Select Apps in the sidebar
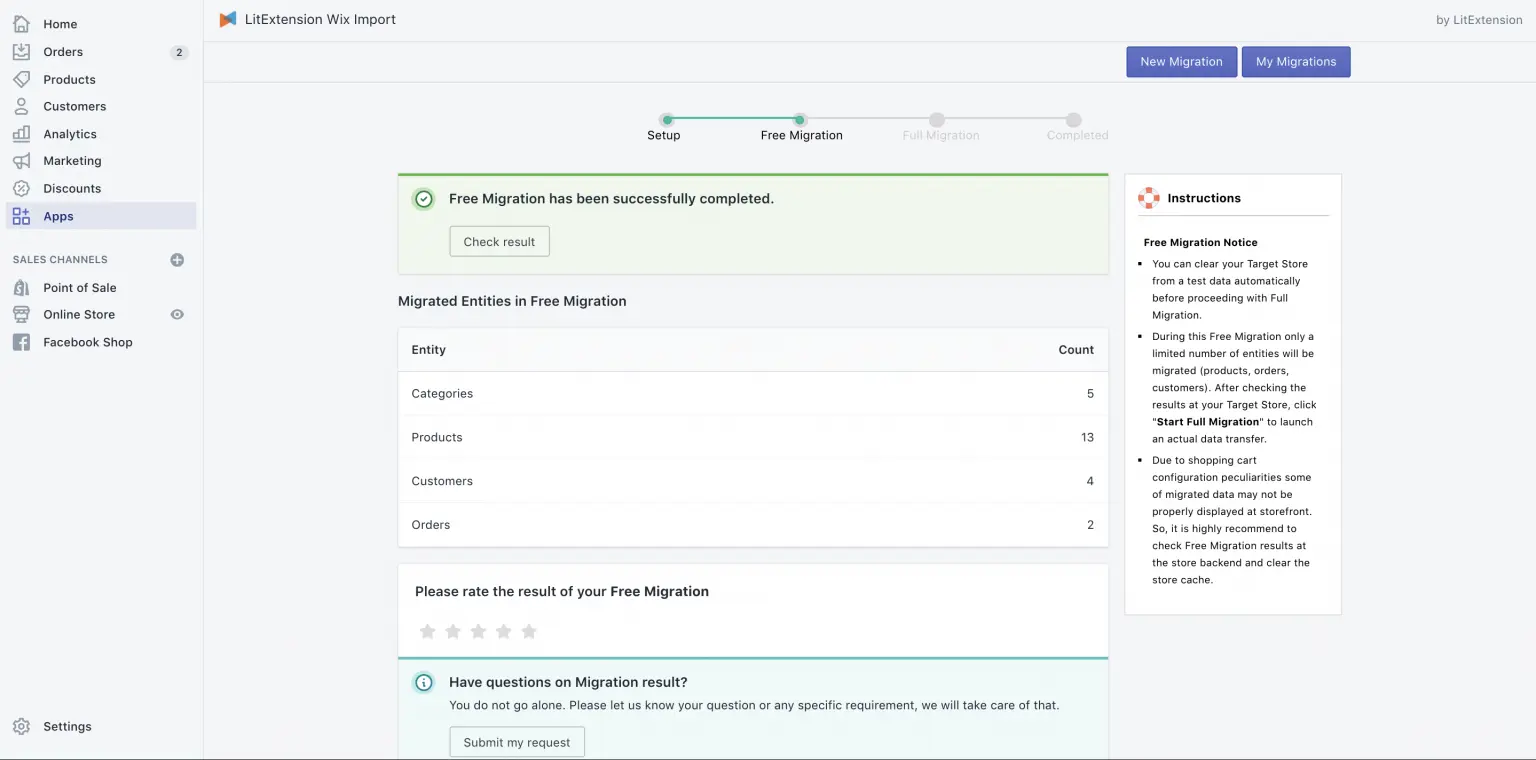Viewport: 1536px width, 760px height. (x=100, y=216)
